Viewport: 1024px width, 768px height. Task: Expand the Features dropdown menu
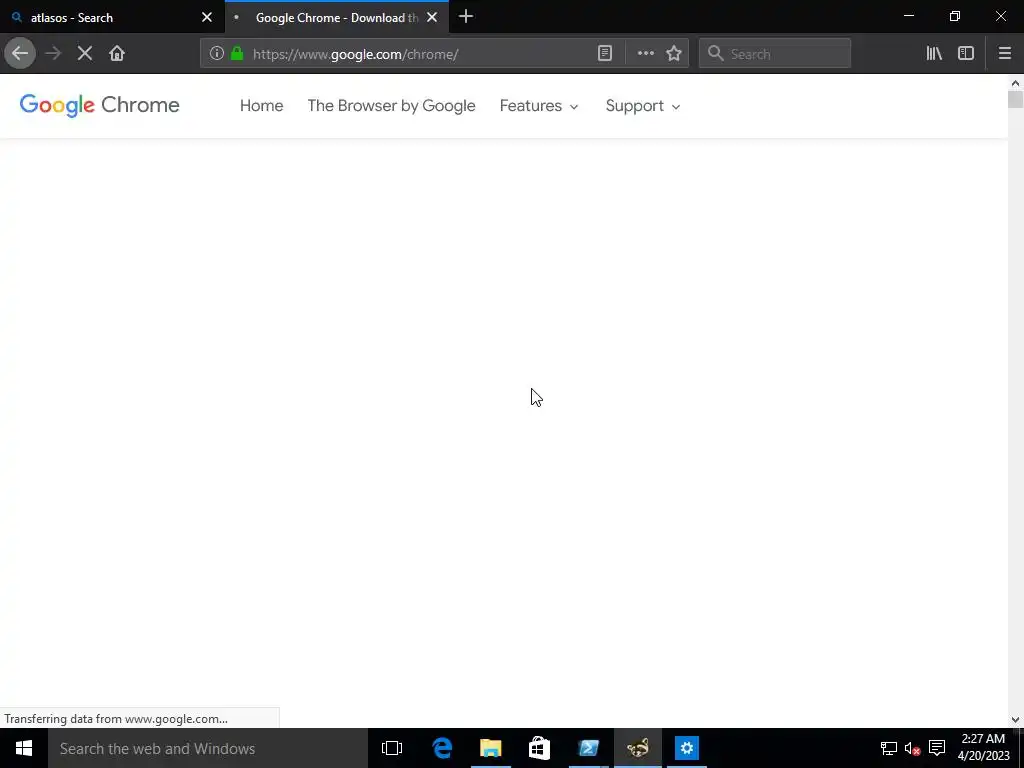coord(539,106)
